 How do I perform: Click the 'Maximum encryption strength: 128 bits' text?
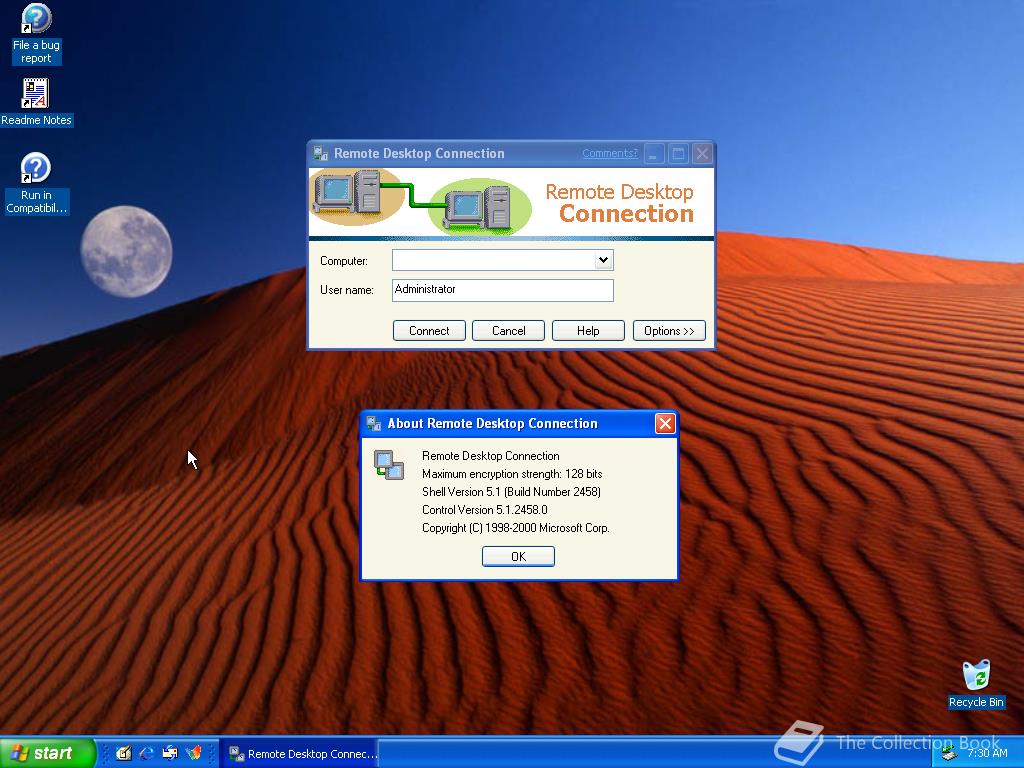[512, 474]
